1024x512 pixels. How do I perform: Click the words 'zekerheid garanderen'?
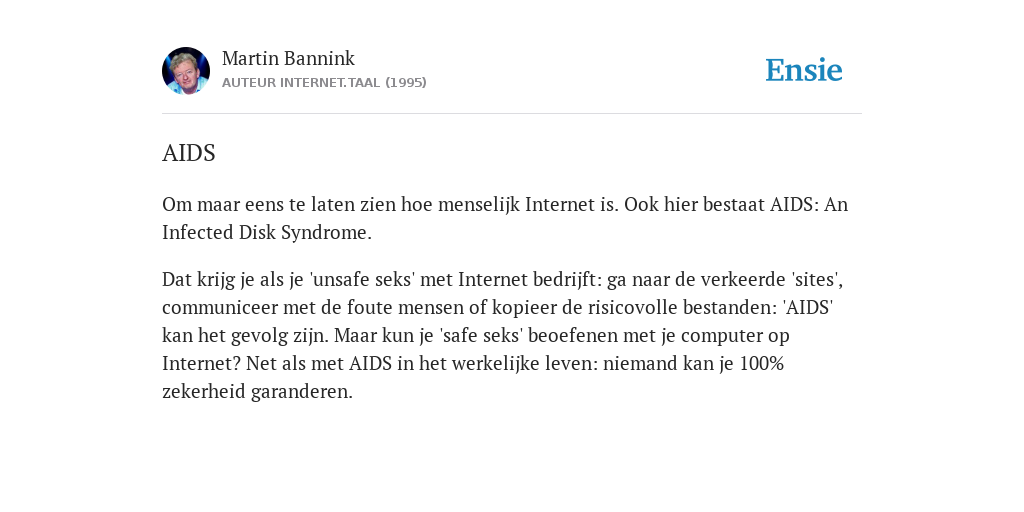[255, 392]
